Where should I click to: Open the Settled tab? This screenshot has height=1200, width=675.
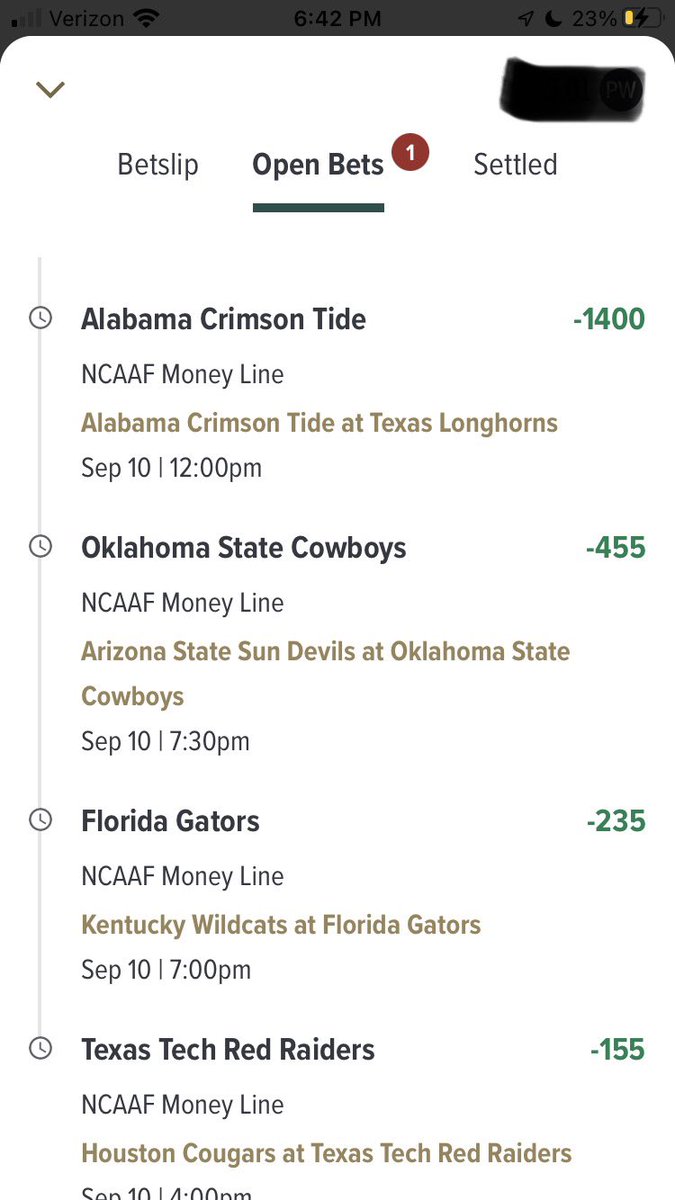pos(515,164)
